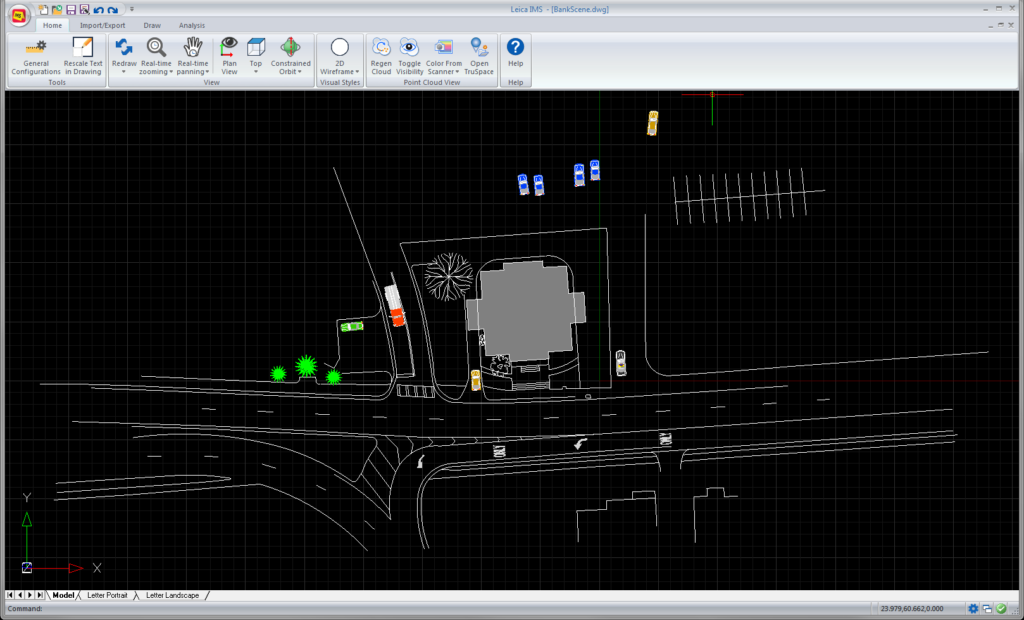Select the Home ribbon tab
This screenshot has width=1024, height=620.
tap(52, 25)
